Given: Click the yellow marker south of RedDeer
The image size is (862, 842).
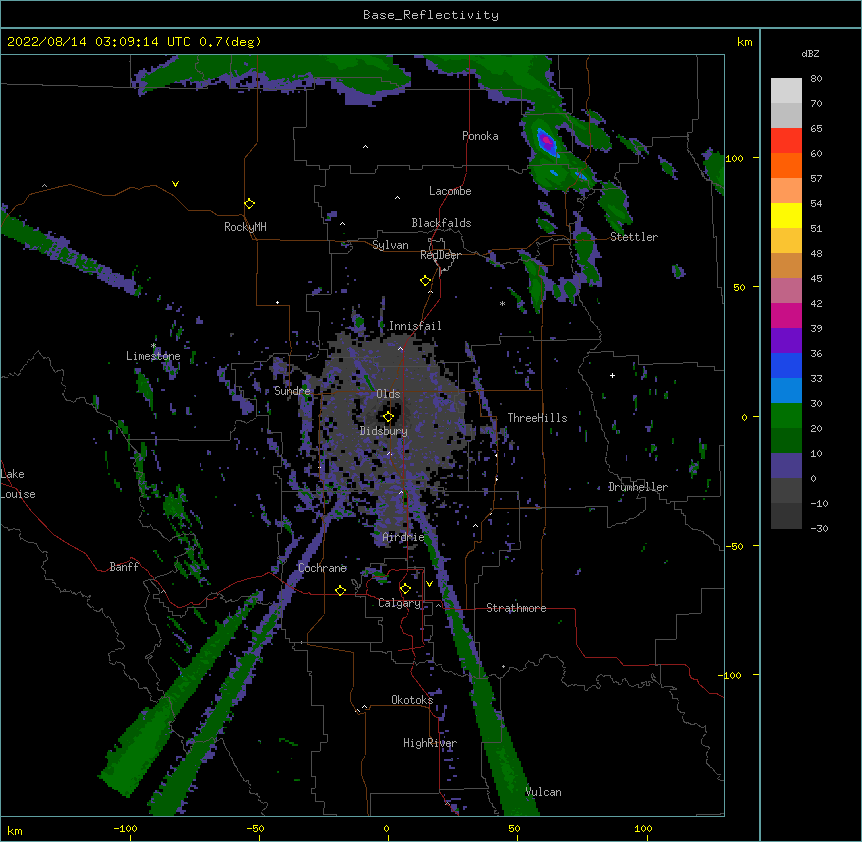Looking at the screenshot, I should (425, 281).
